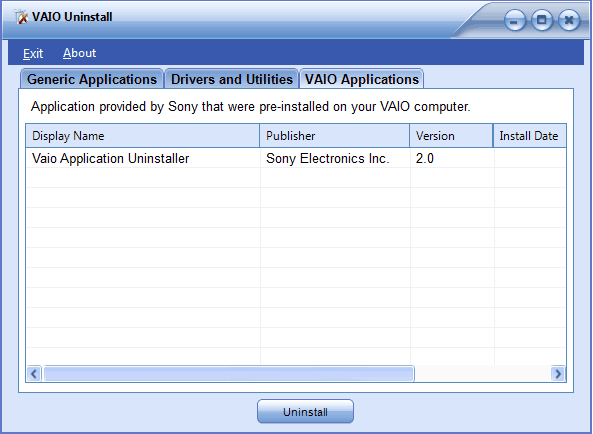Maximize the VAIO Uninstall window
593x434 pixels.
542,20
